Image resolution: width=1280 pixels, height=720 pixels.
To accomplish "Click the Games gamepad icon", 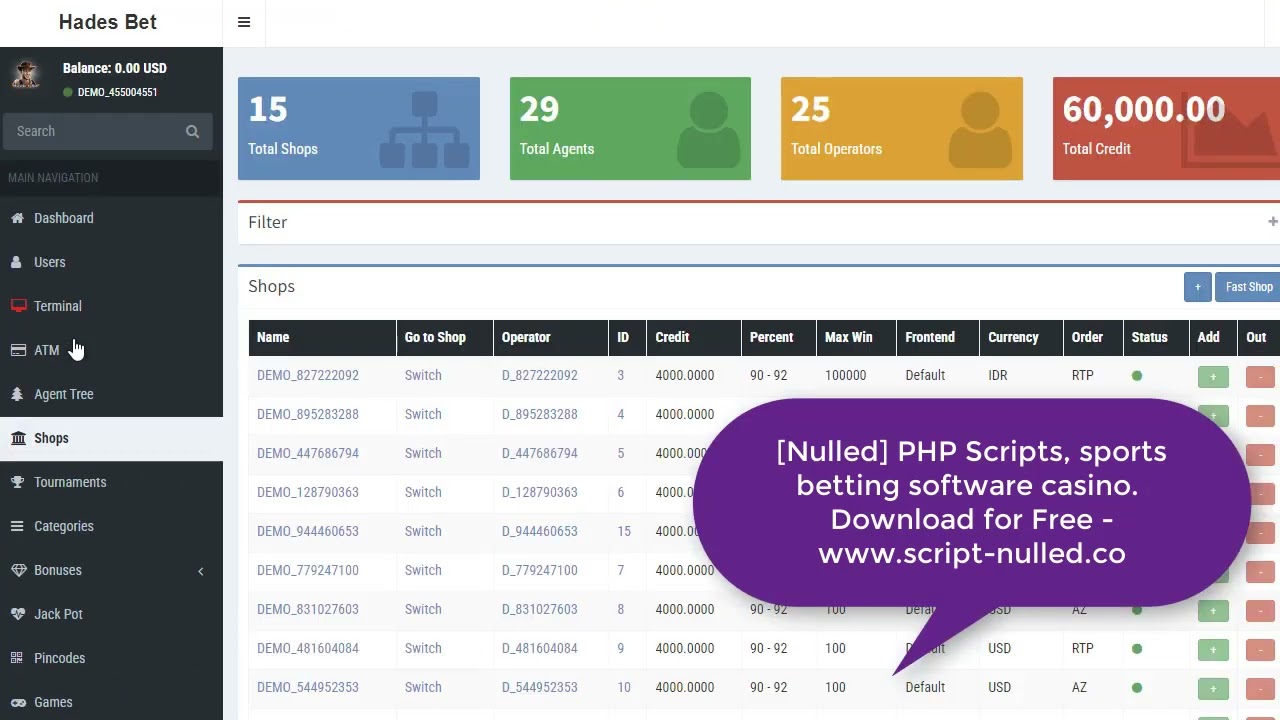I will point(17,702).
